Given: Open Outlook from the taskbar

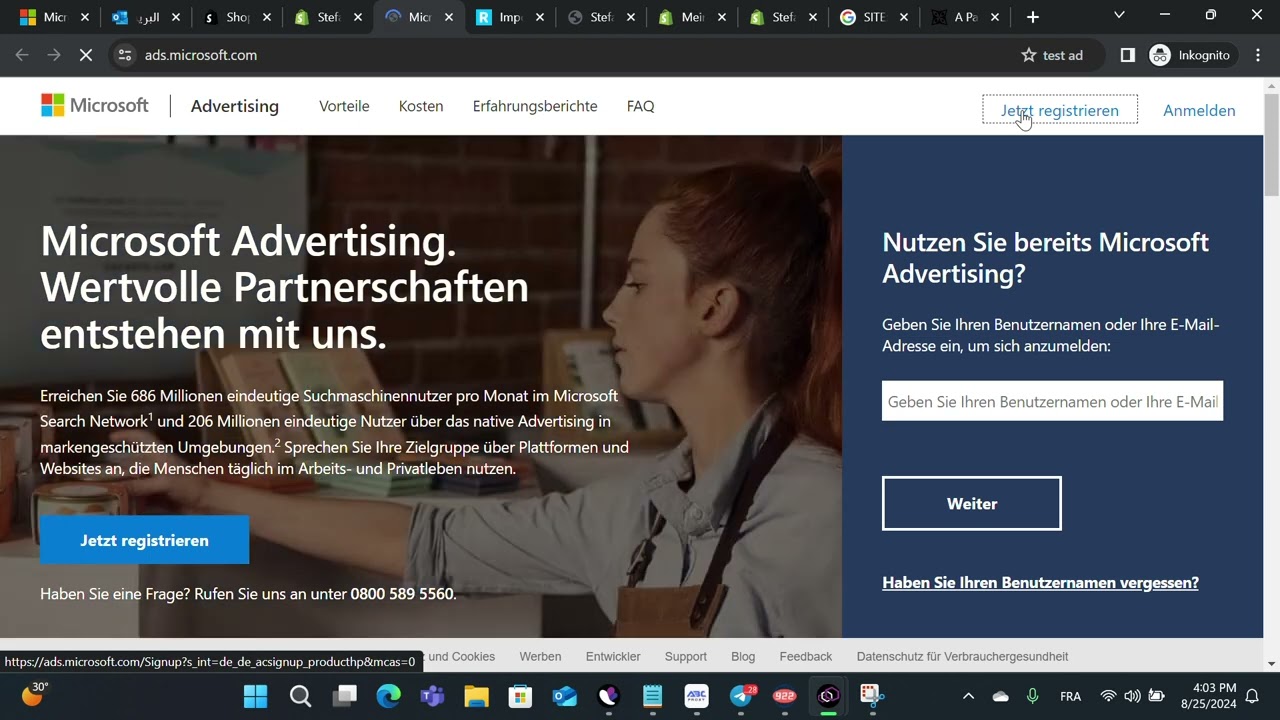Looking at the screenshot, I should pyautogui.click(x=564, y=696).
